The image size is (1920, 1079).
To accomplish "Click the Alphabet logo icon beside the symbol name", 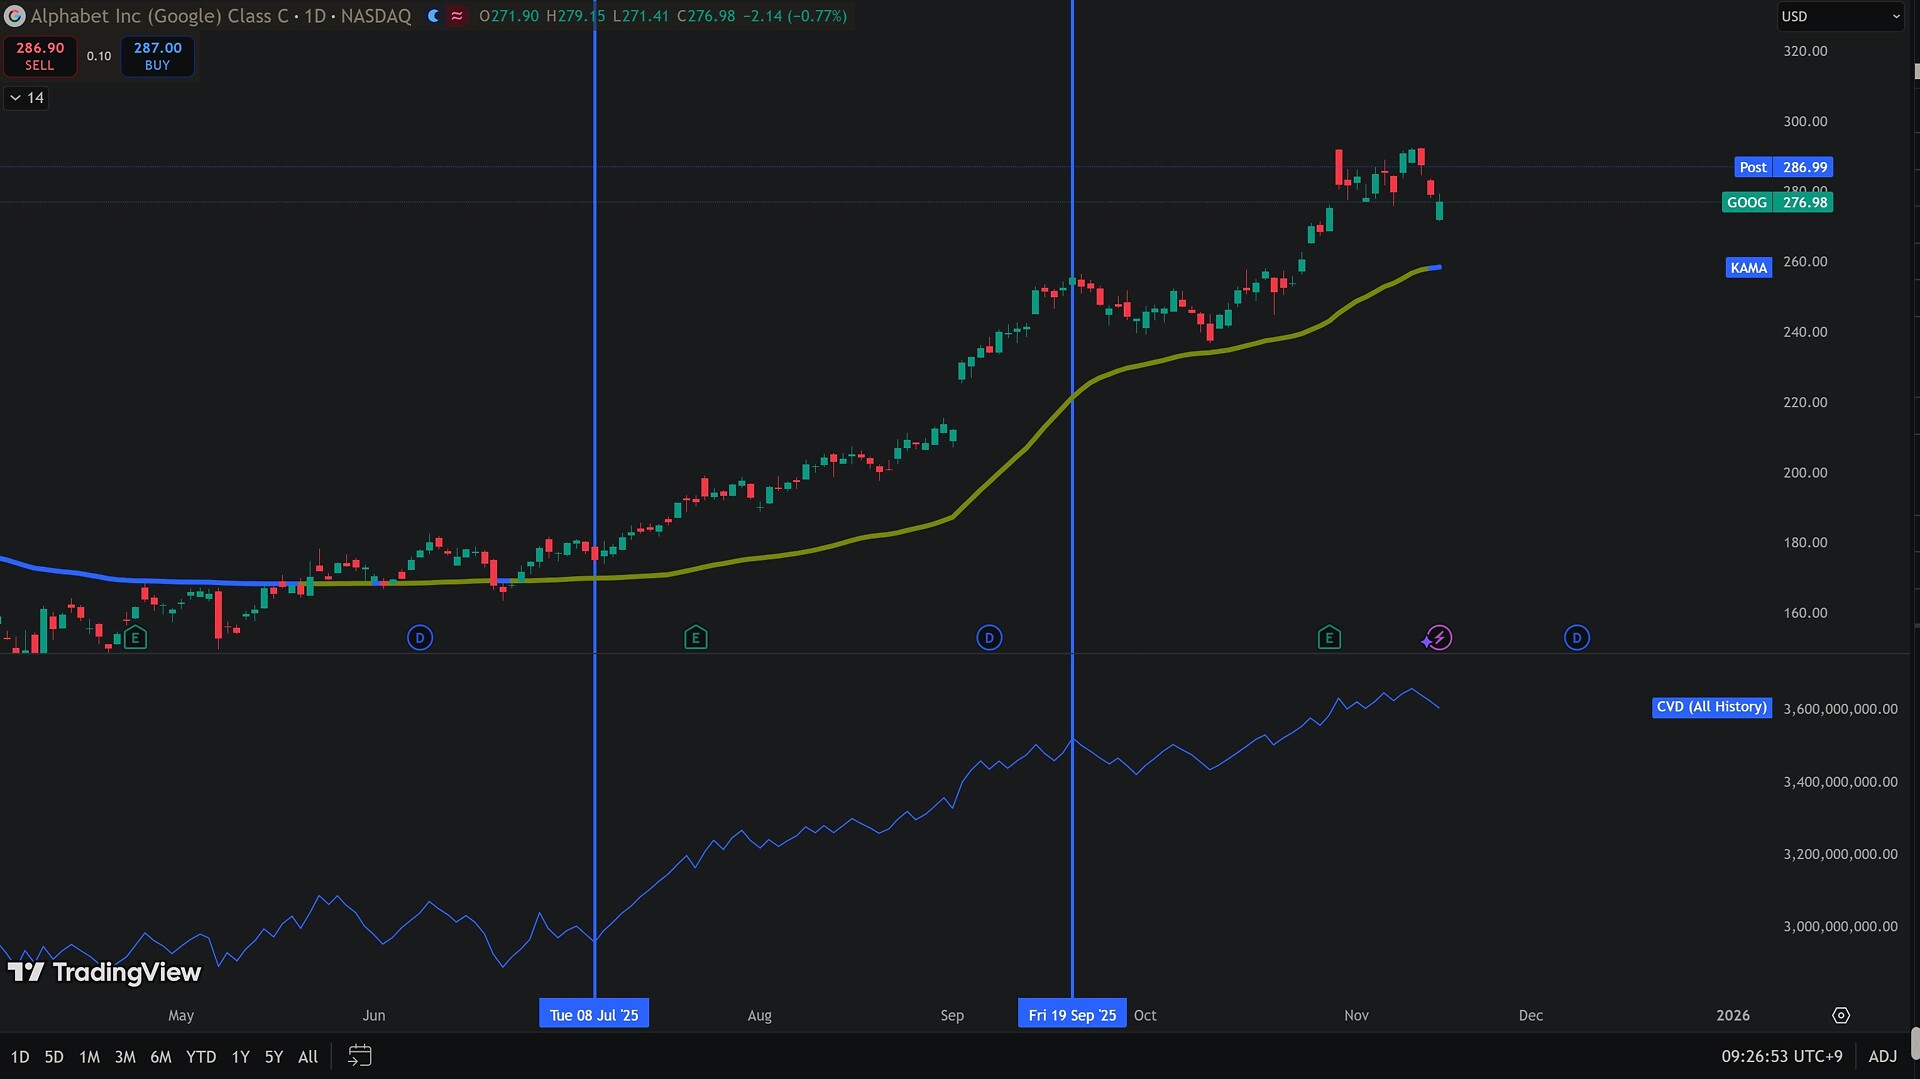I will coord(14,16).
